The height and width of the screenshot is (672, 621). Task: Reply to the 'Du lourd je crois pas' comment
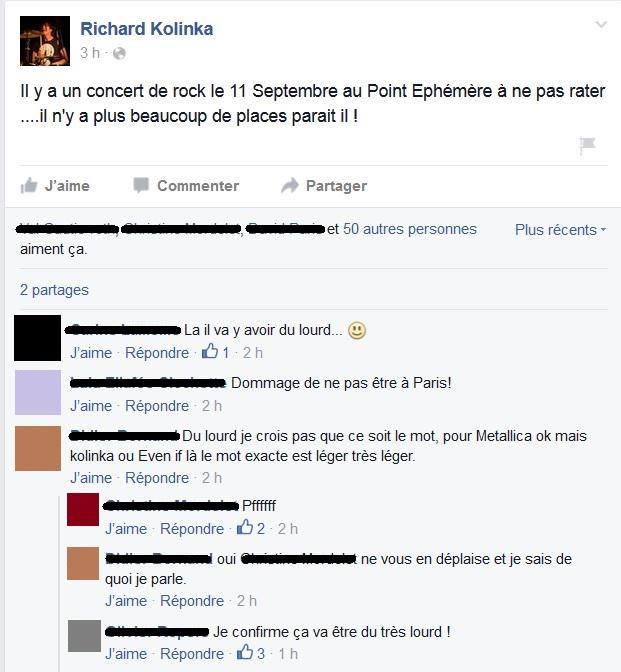tap(157, 477)
